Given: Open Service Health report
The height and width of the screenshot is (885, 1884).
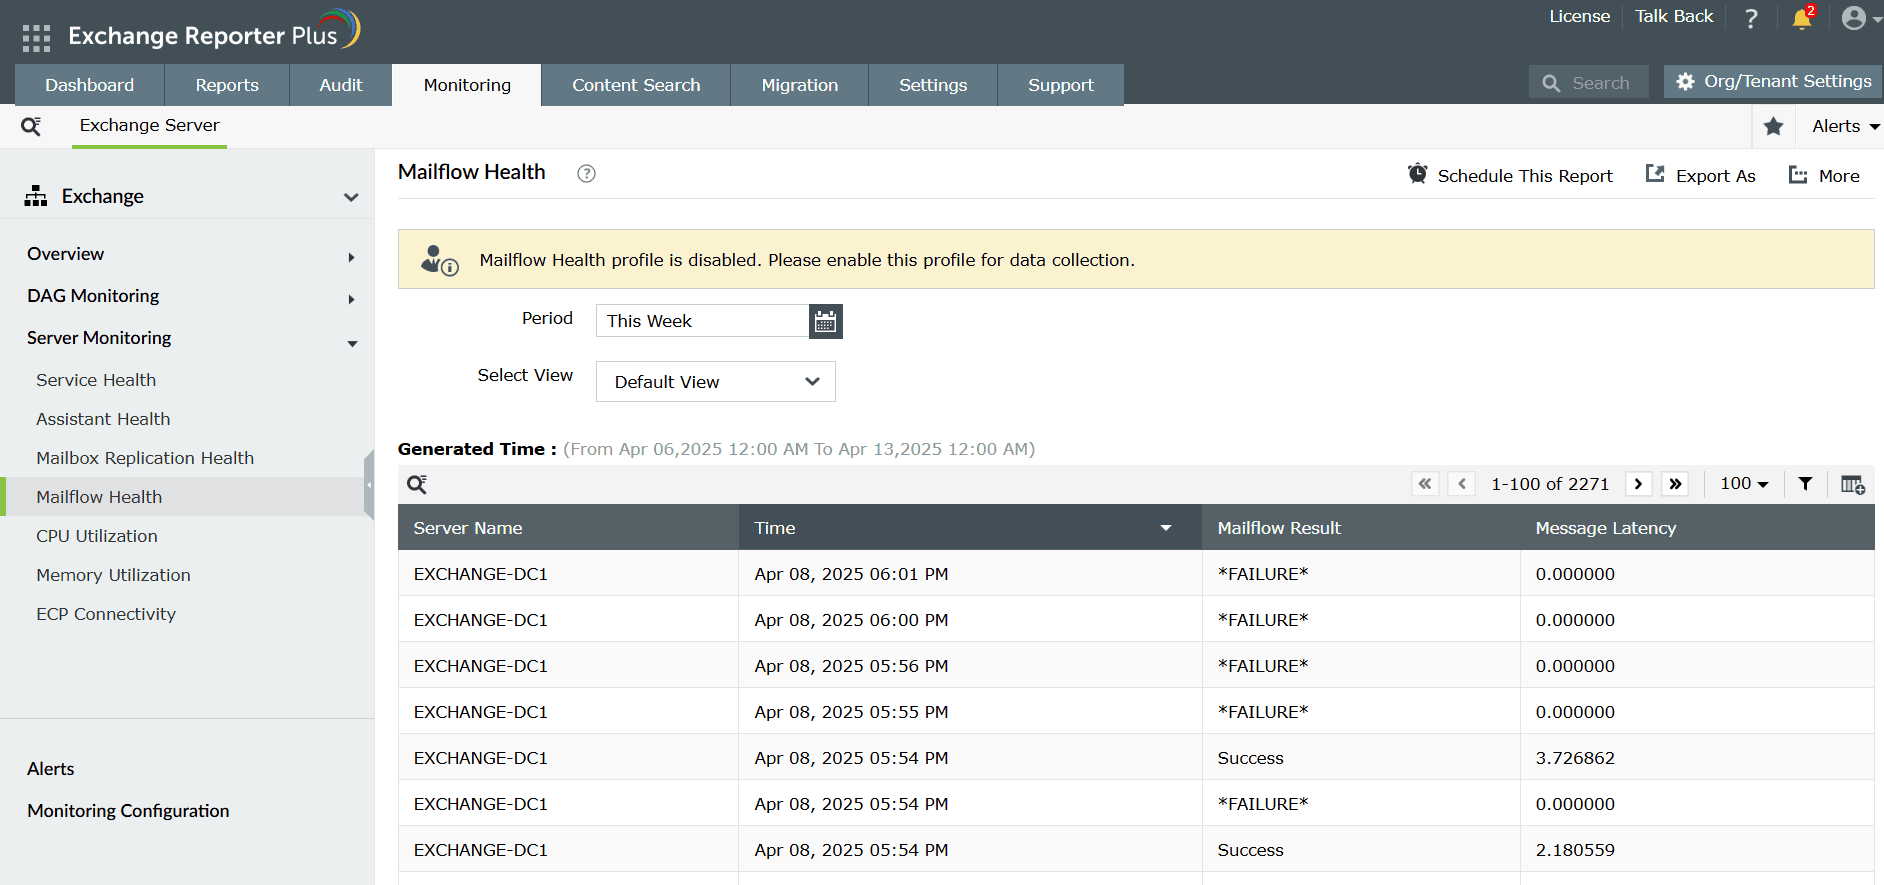Looking at the screenshot, I should tap(96, 380).
